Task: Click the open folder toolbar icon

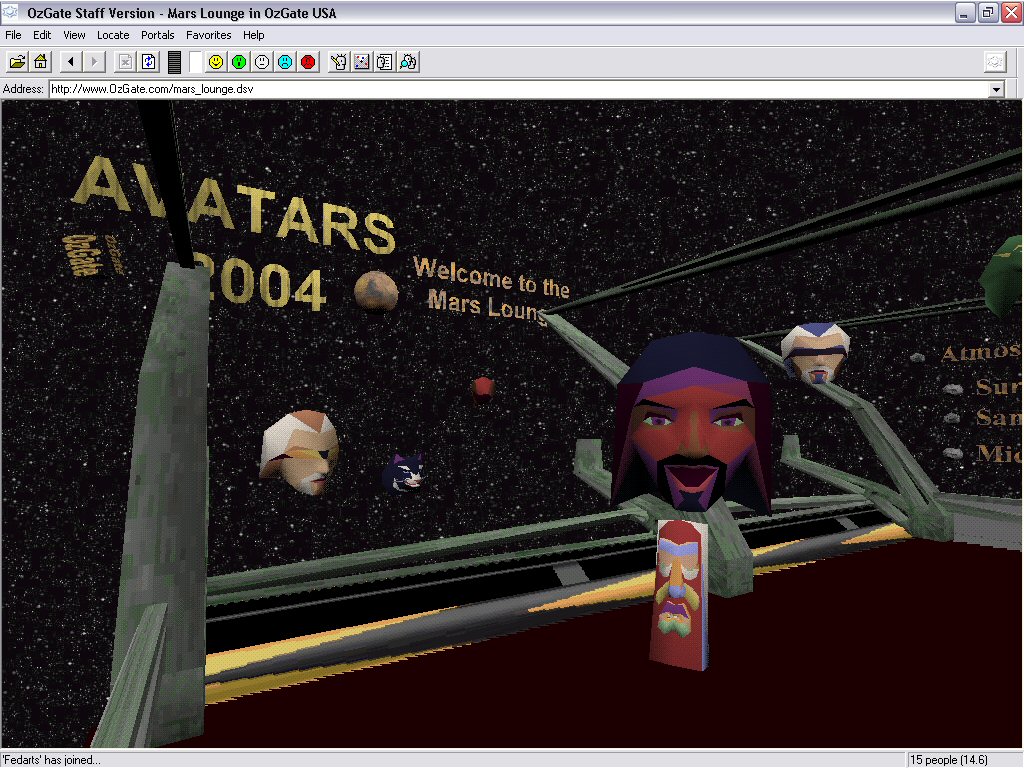Action: tap(17, 62)
